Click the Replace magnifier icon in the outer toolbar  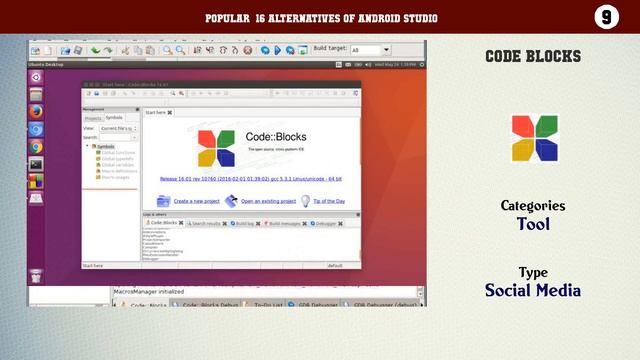tap(180, 51)
